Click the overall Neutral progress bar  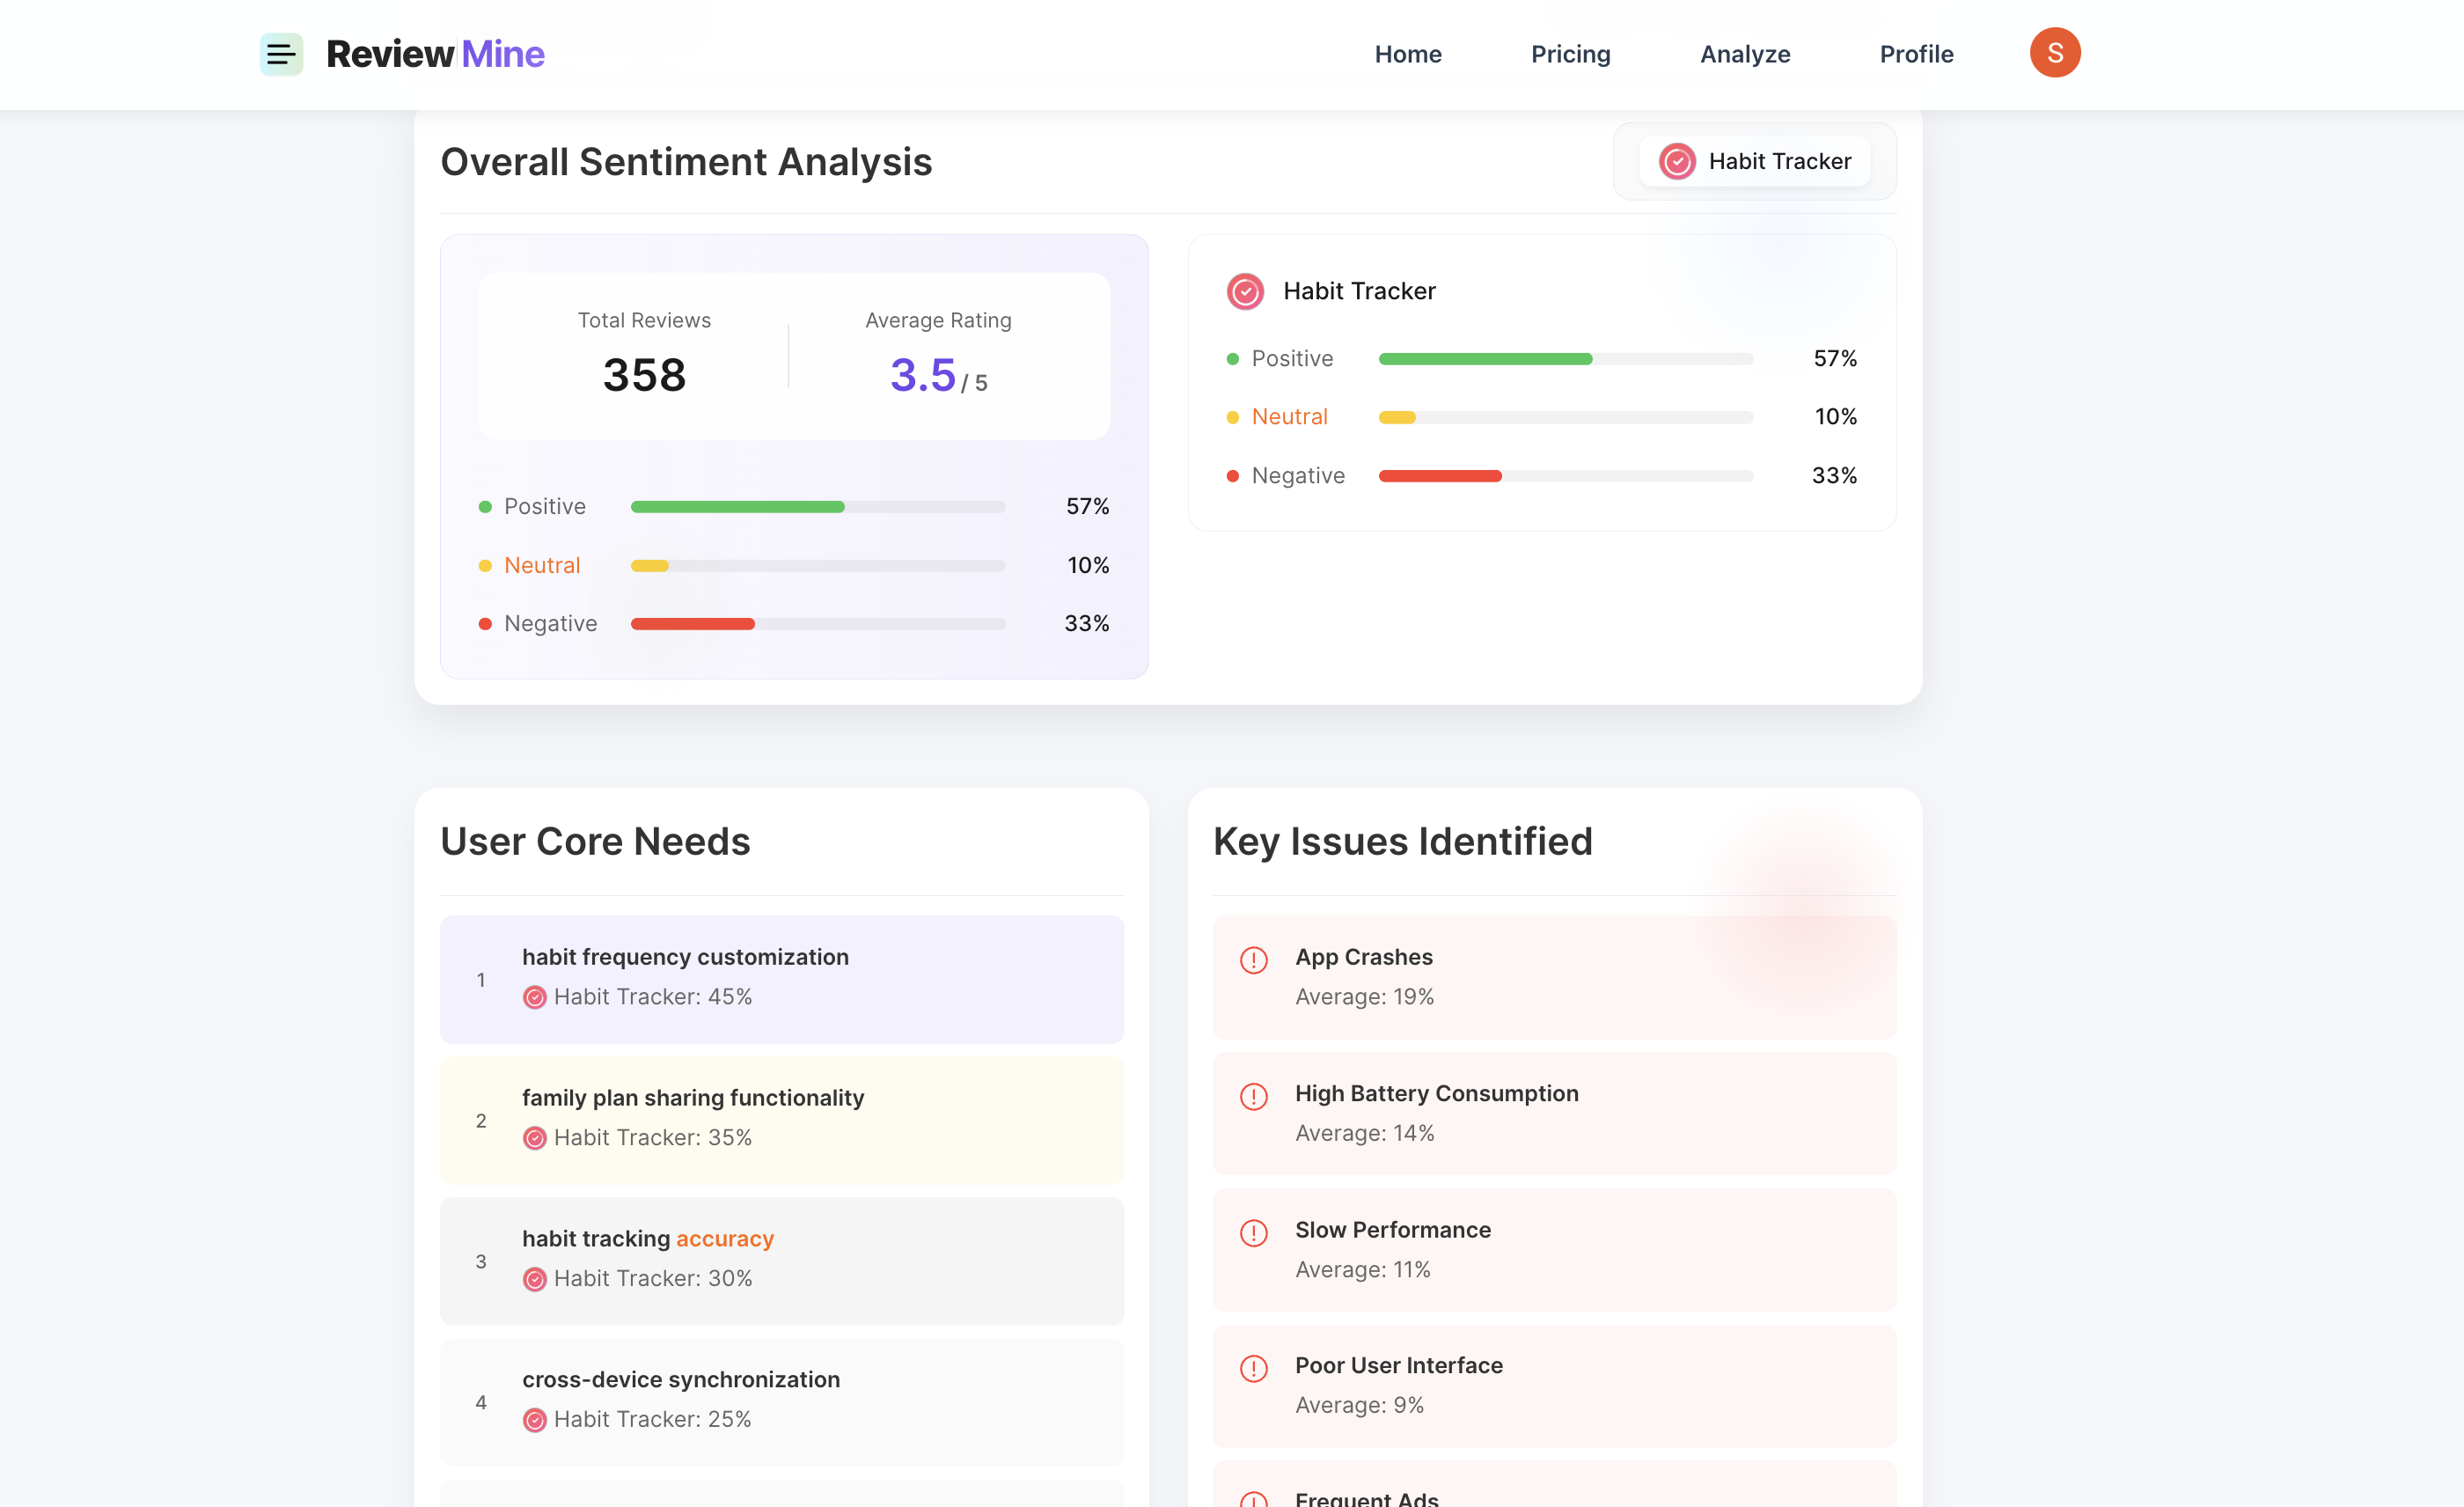[818, 566]
